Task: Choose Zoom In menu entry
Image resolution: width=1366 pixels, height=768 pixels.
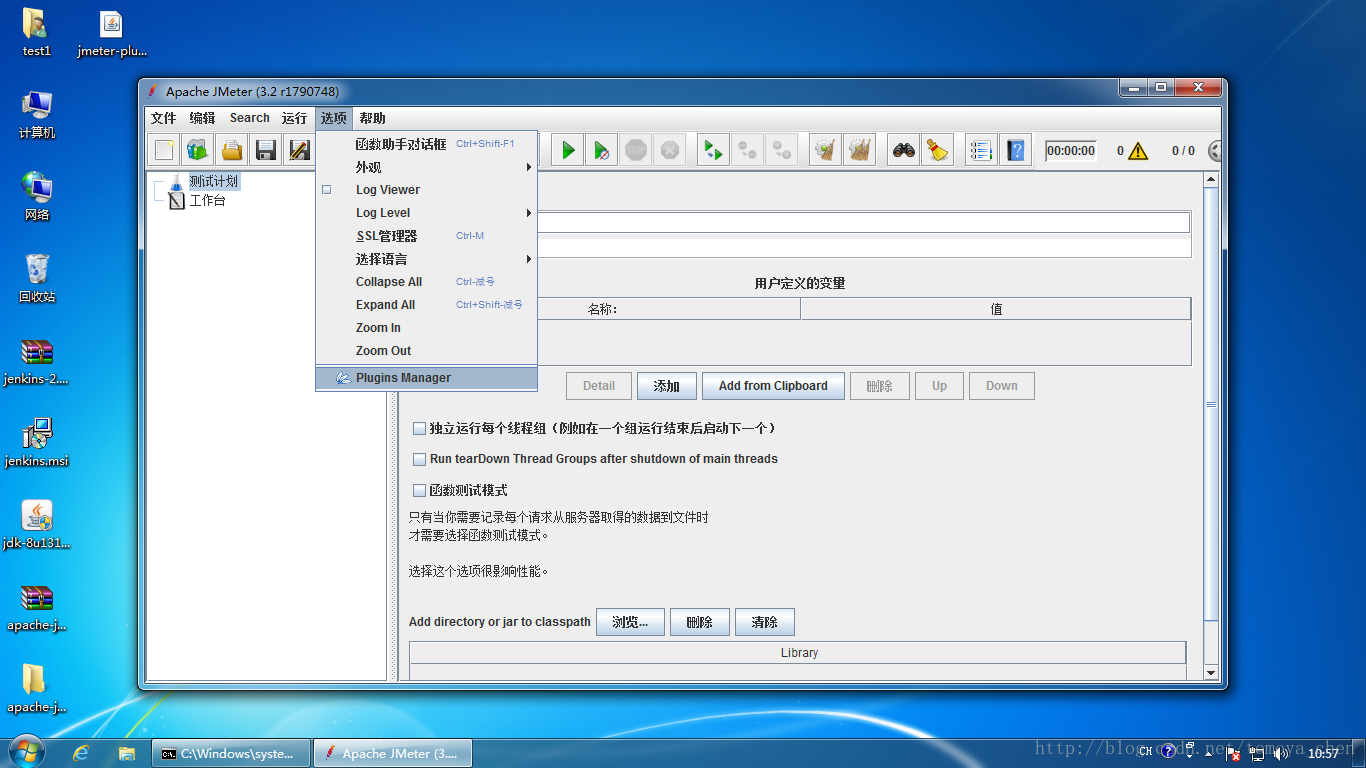Action: pos(427,328)
